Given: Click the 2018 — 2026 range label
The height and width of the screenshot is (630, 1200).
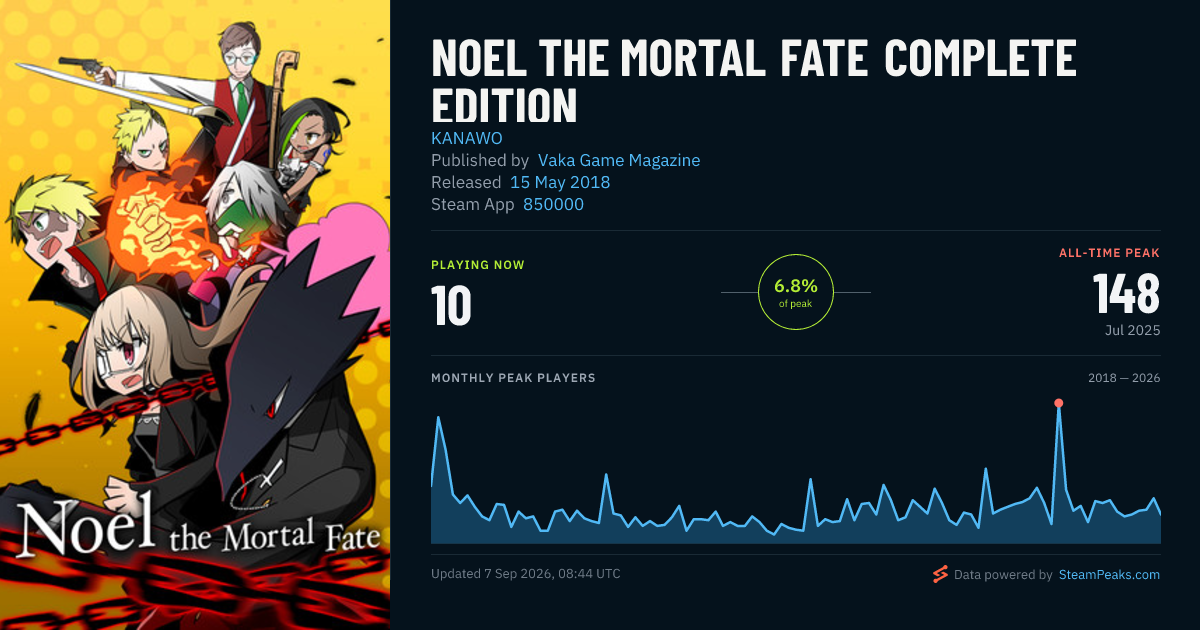Looking at the screenshot, I should (x=1124, y=378).
